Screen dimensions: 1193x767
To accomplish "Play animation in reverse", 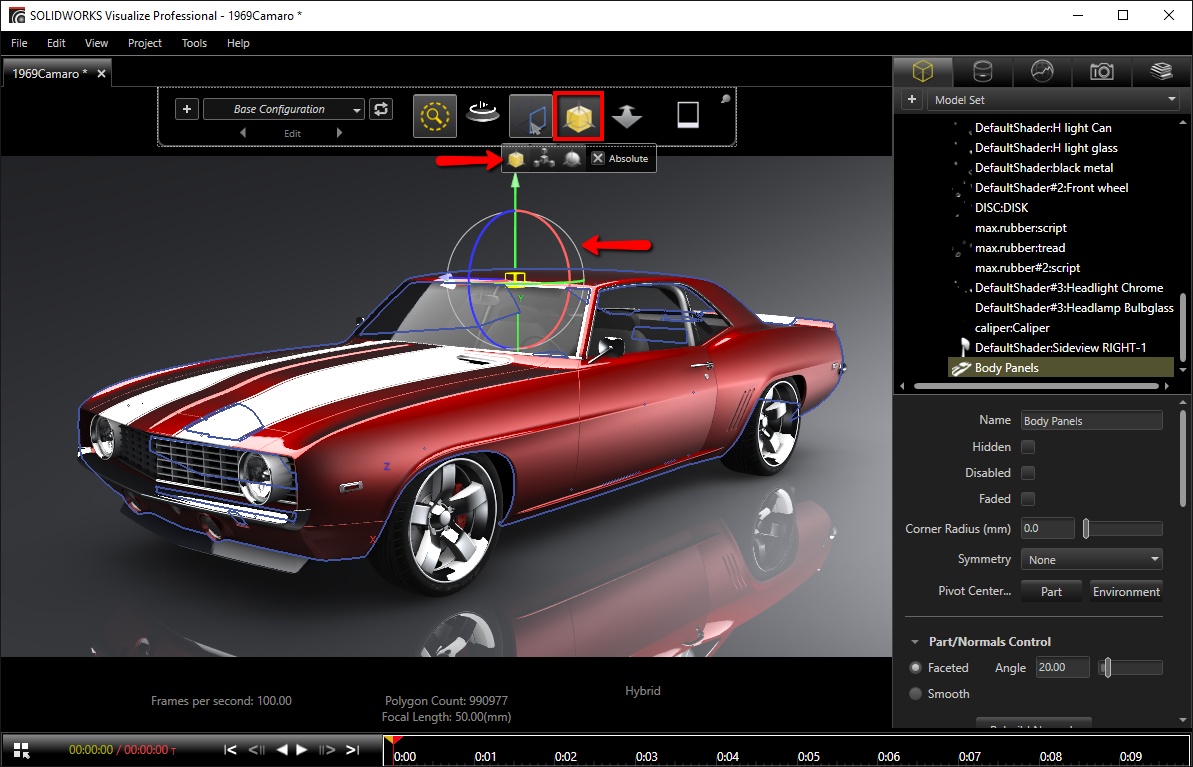I will click(x=282, y=749).
